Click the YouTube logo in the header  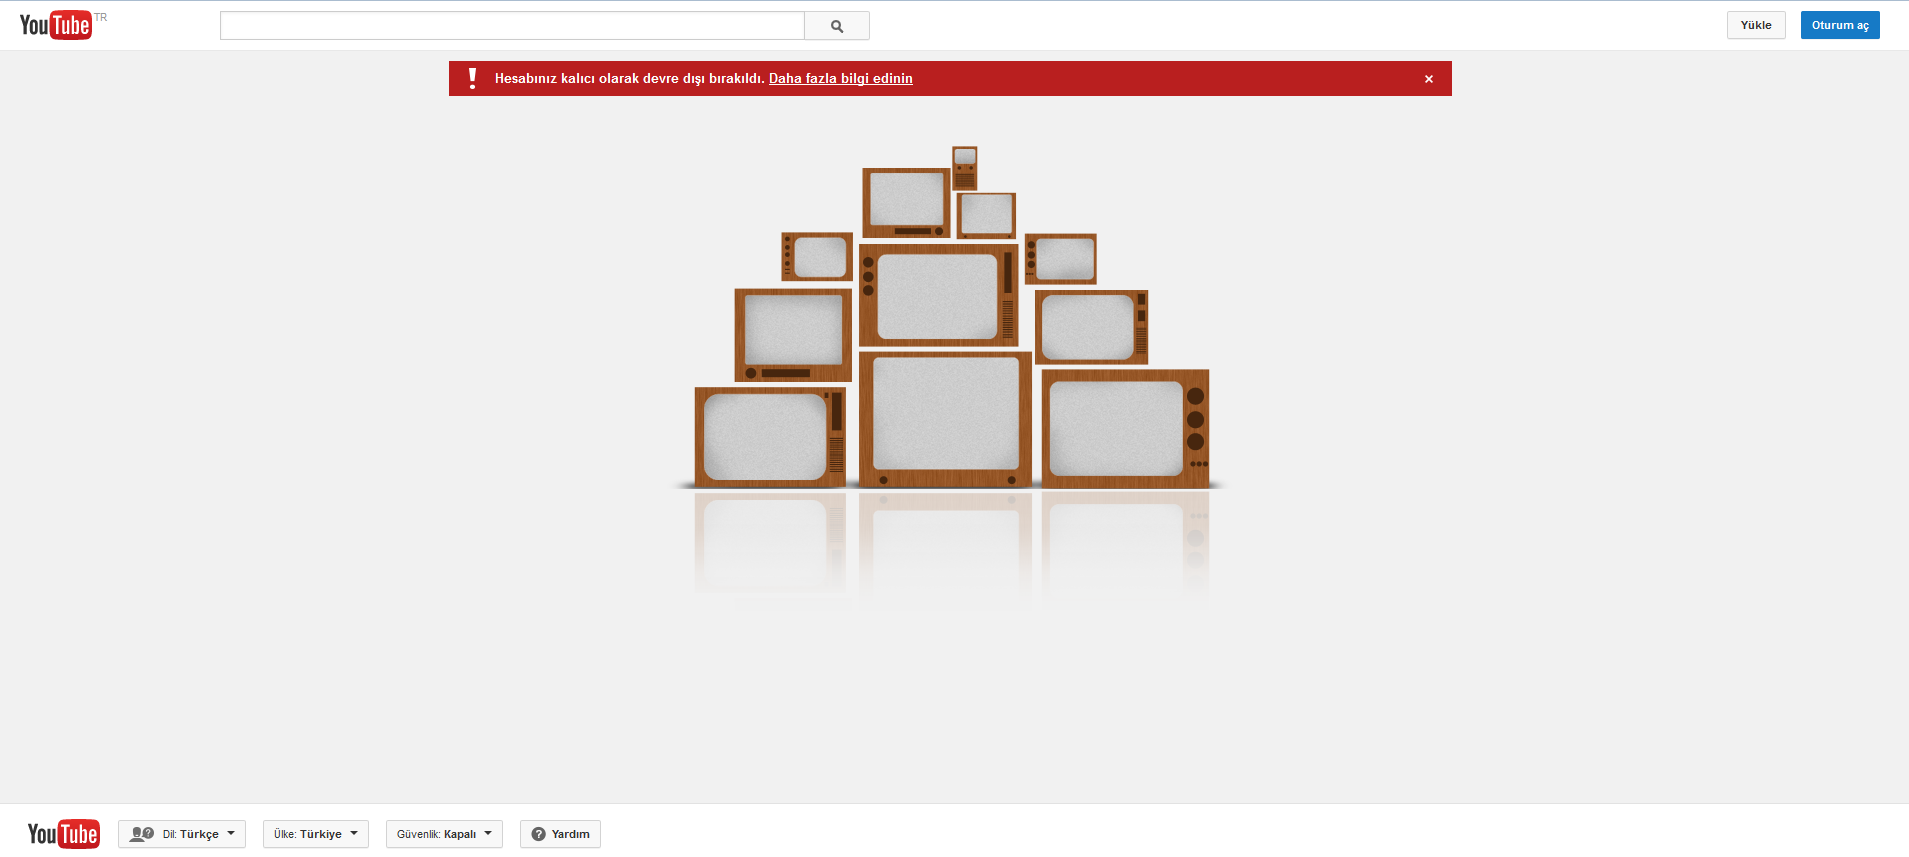click(56, 25)
